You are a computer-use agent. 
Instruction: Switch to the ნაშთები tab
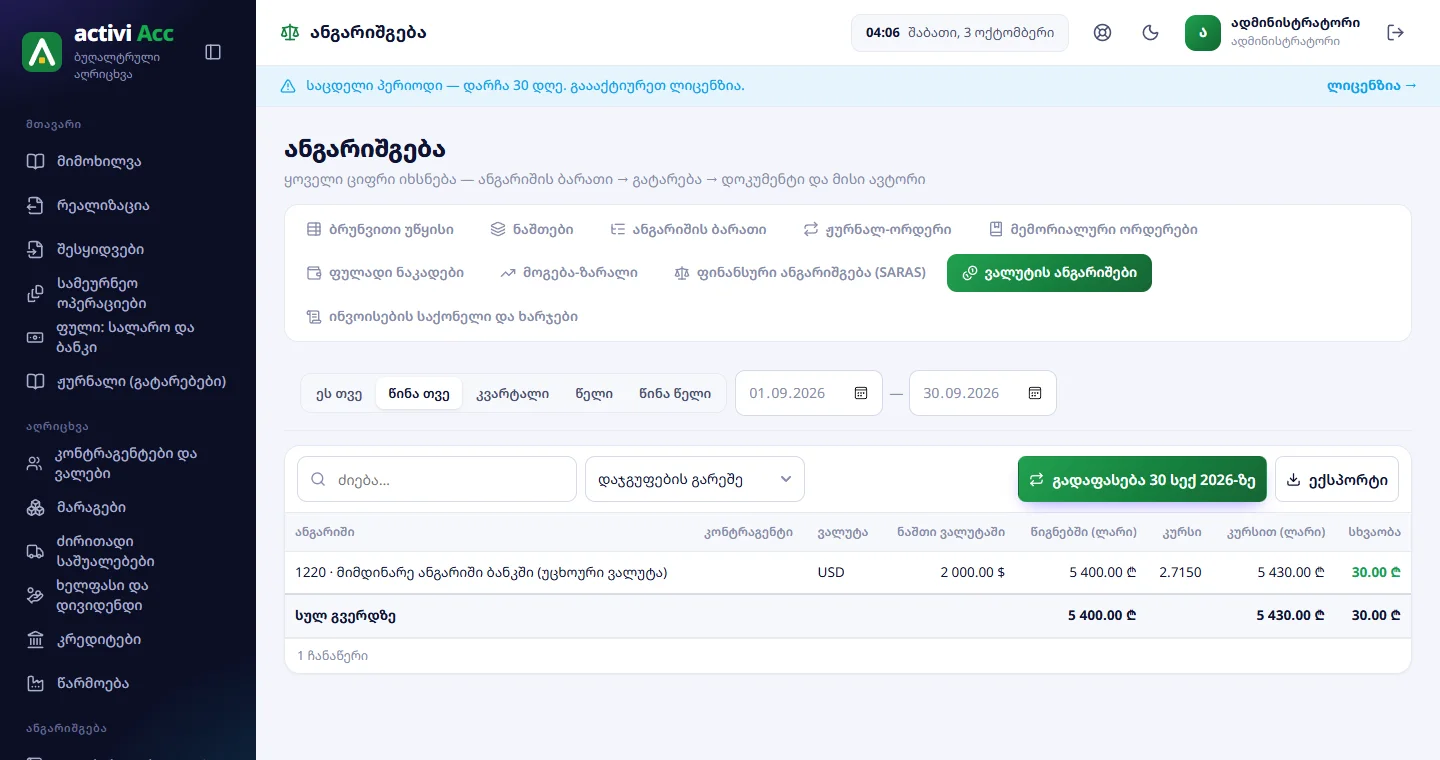532,230
